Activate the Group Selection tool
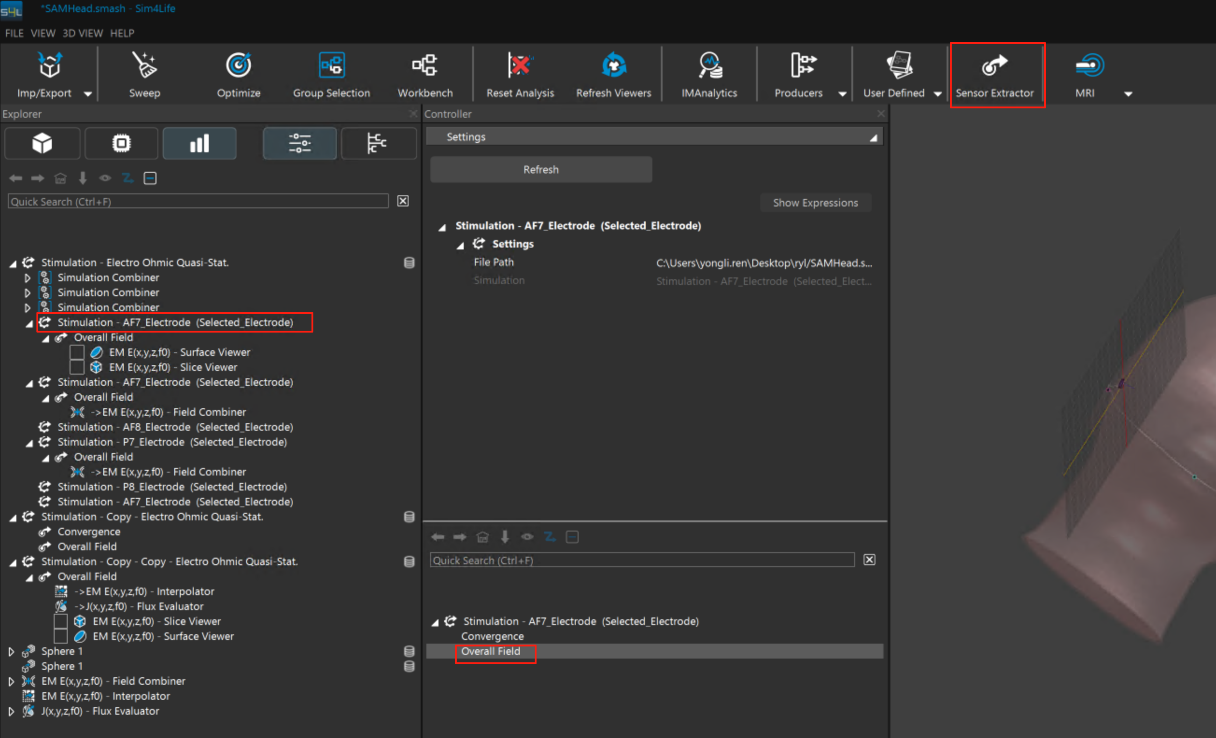 [331, 67]
